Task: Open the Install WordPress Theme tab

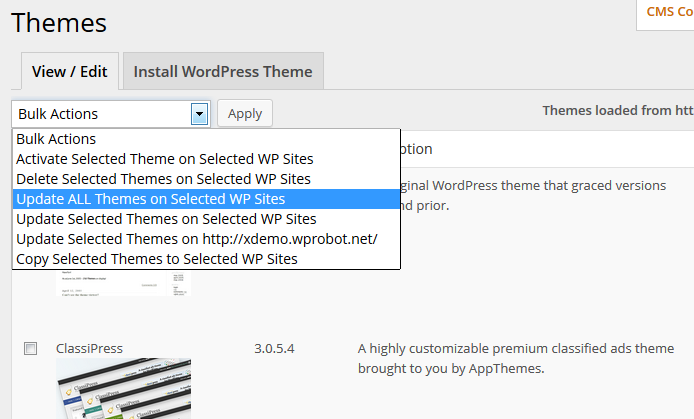Action: (223, 72)
